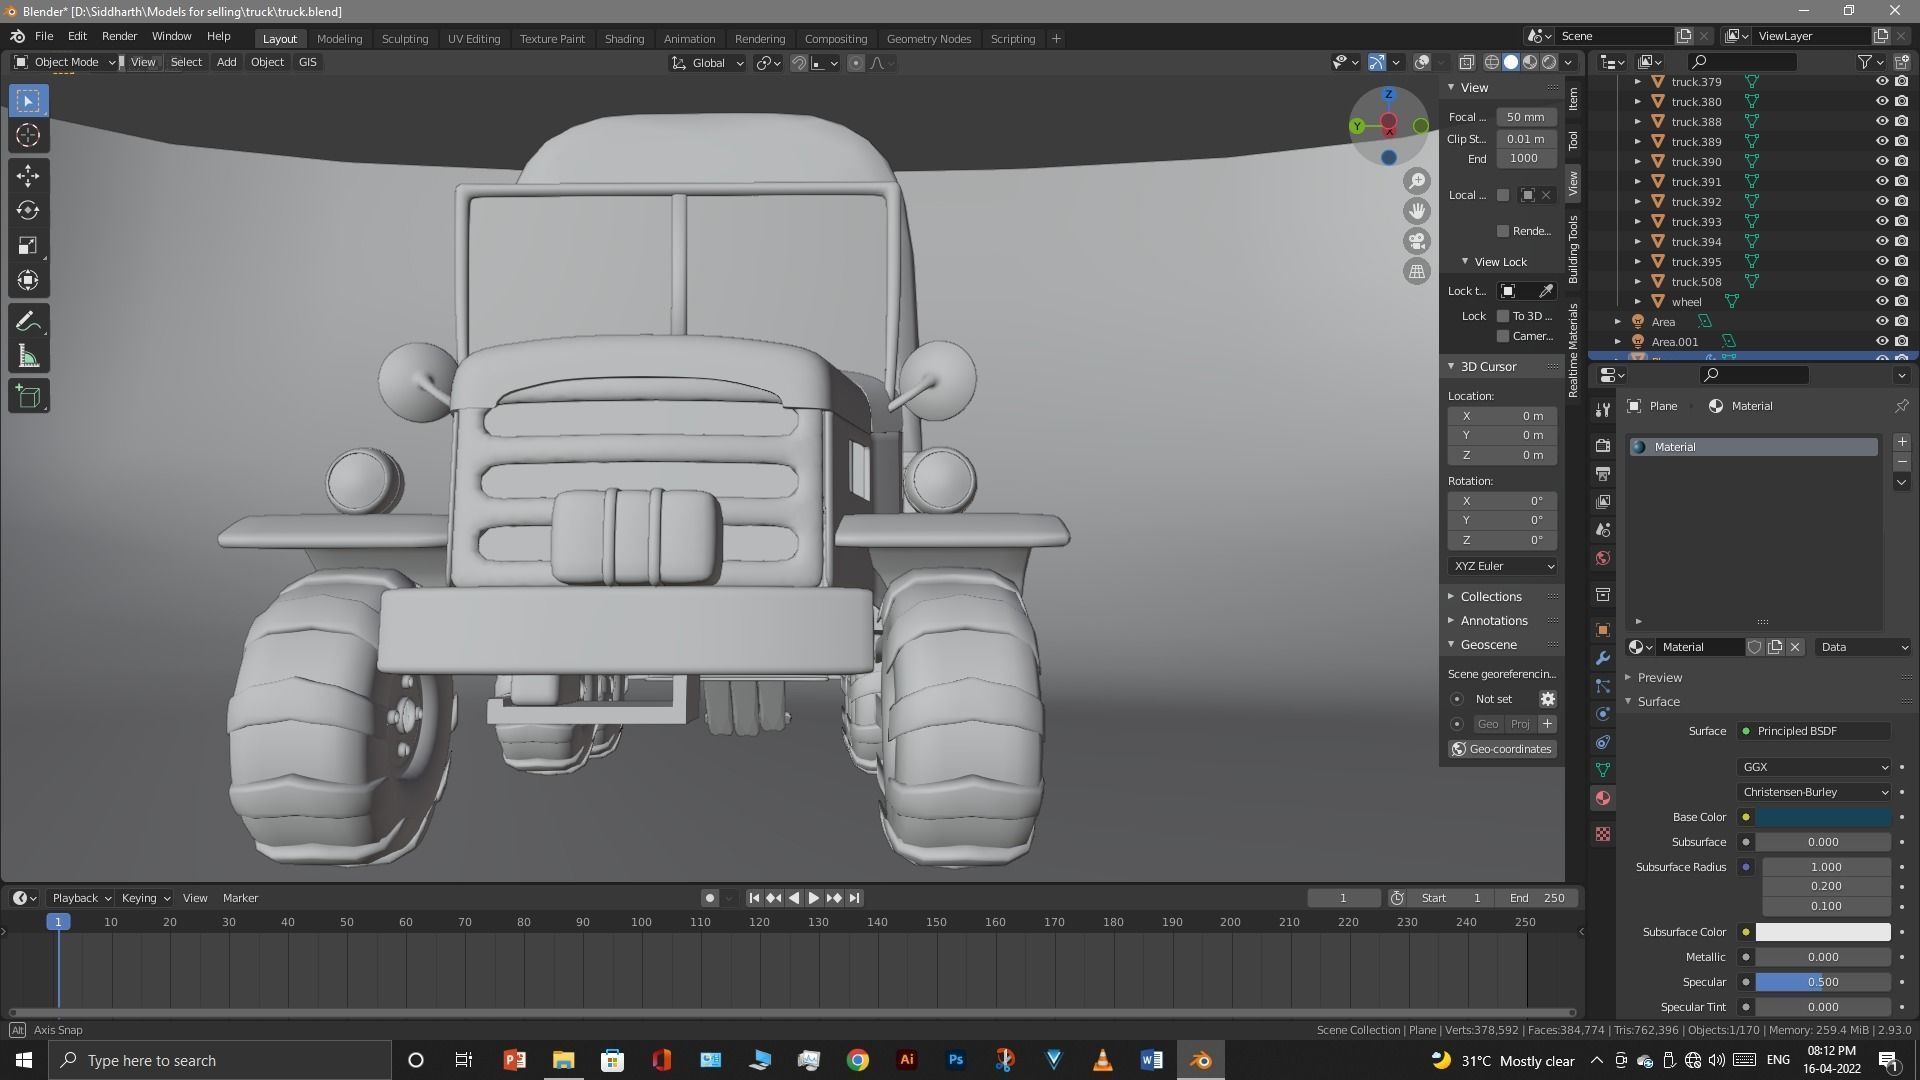
Task: Open the XYZ Euler rotation mode dropdown
Action: tap(1502, 566)
